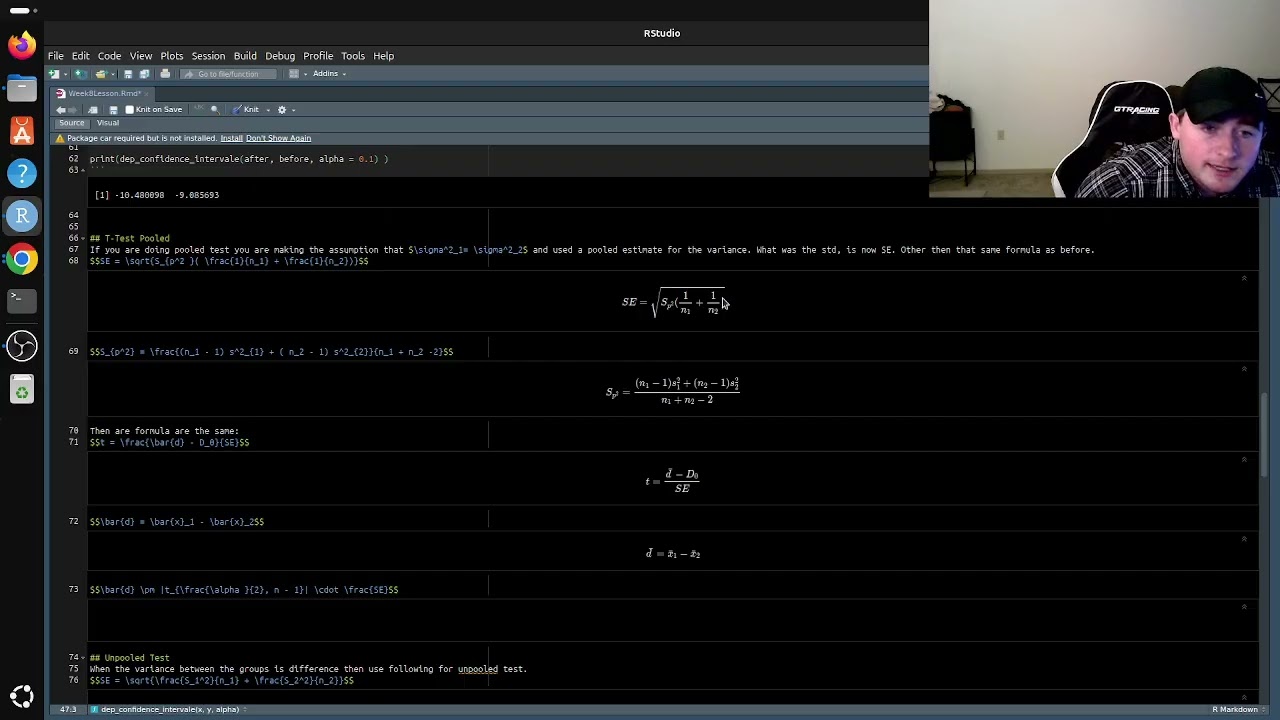Screen dimensions: 1280x720
Task: Click the Save All documents icon
Action: tap(144, 74)
